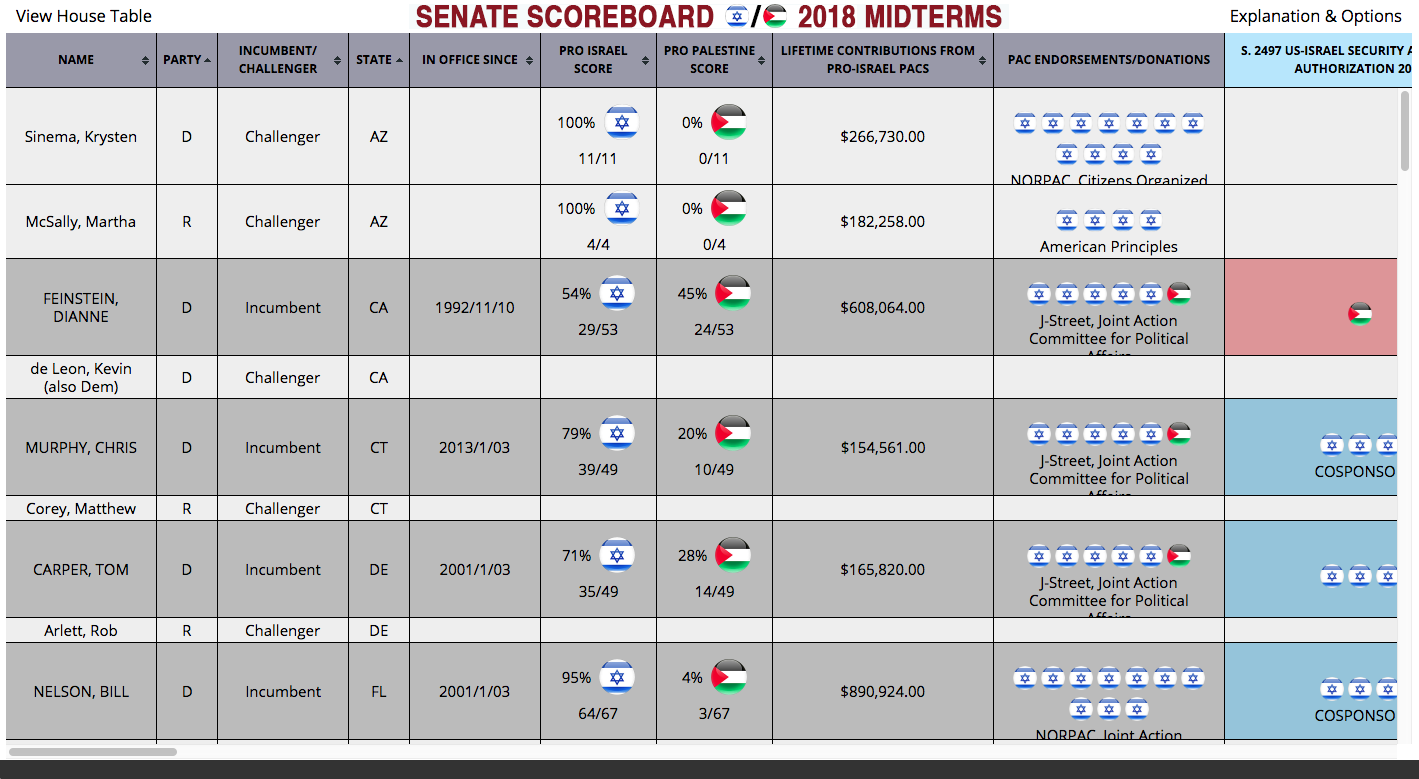Click the Party column header

(x=182, y=60)
